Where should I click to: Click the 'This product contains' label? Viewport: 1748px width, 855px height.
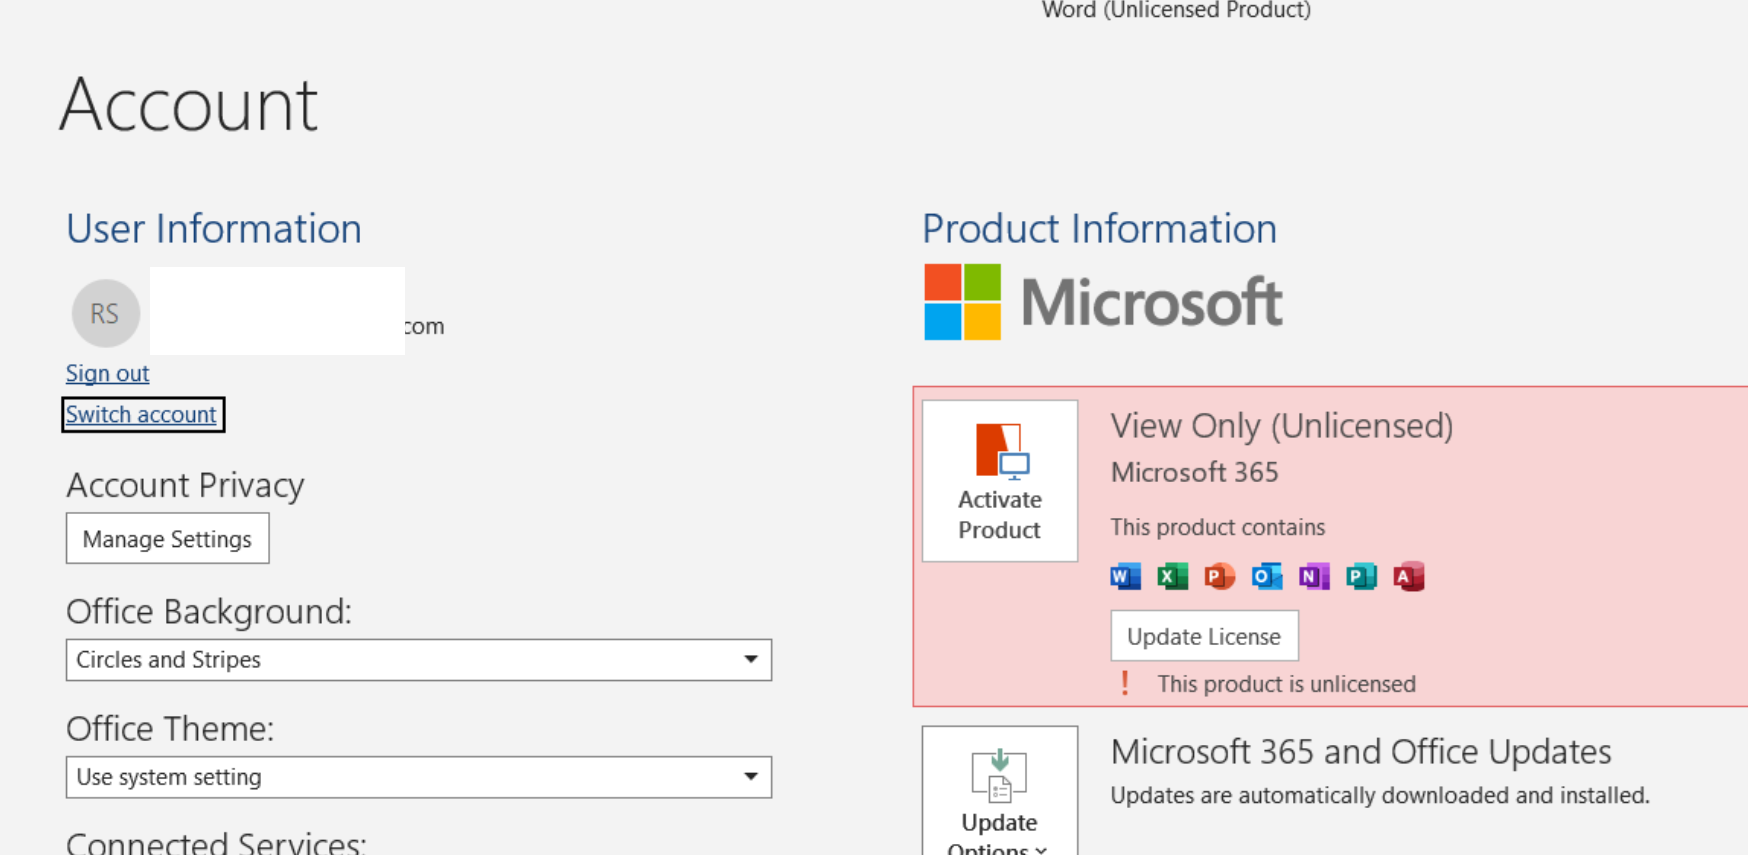(1217, 527)
